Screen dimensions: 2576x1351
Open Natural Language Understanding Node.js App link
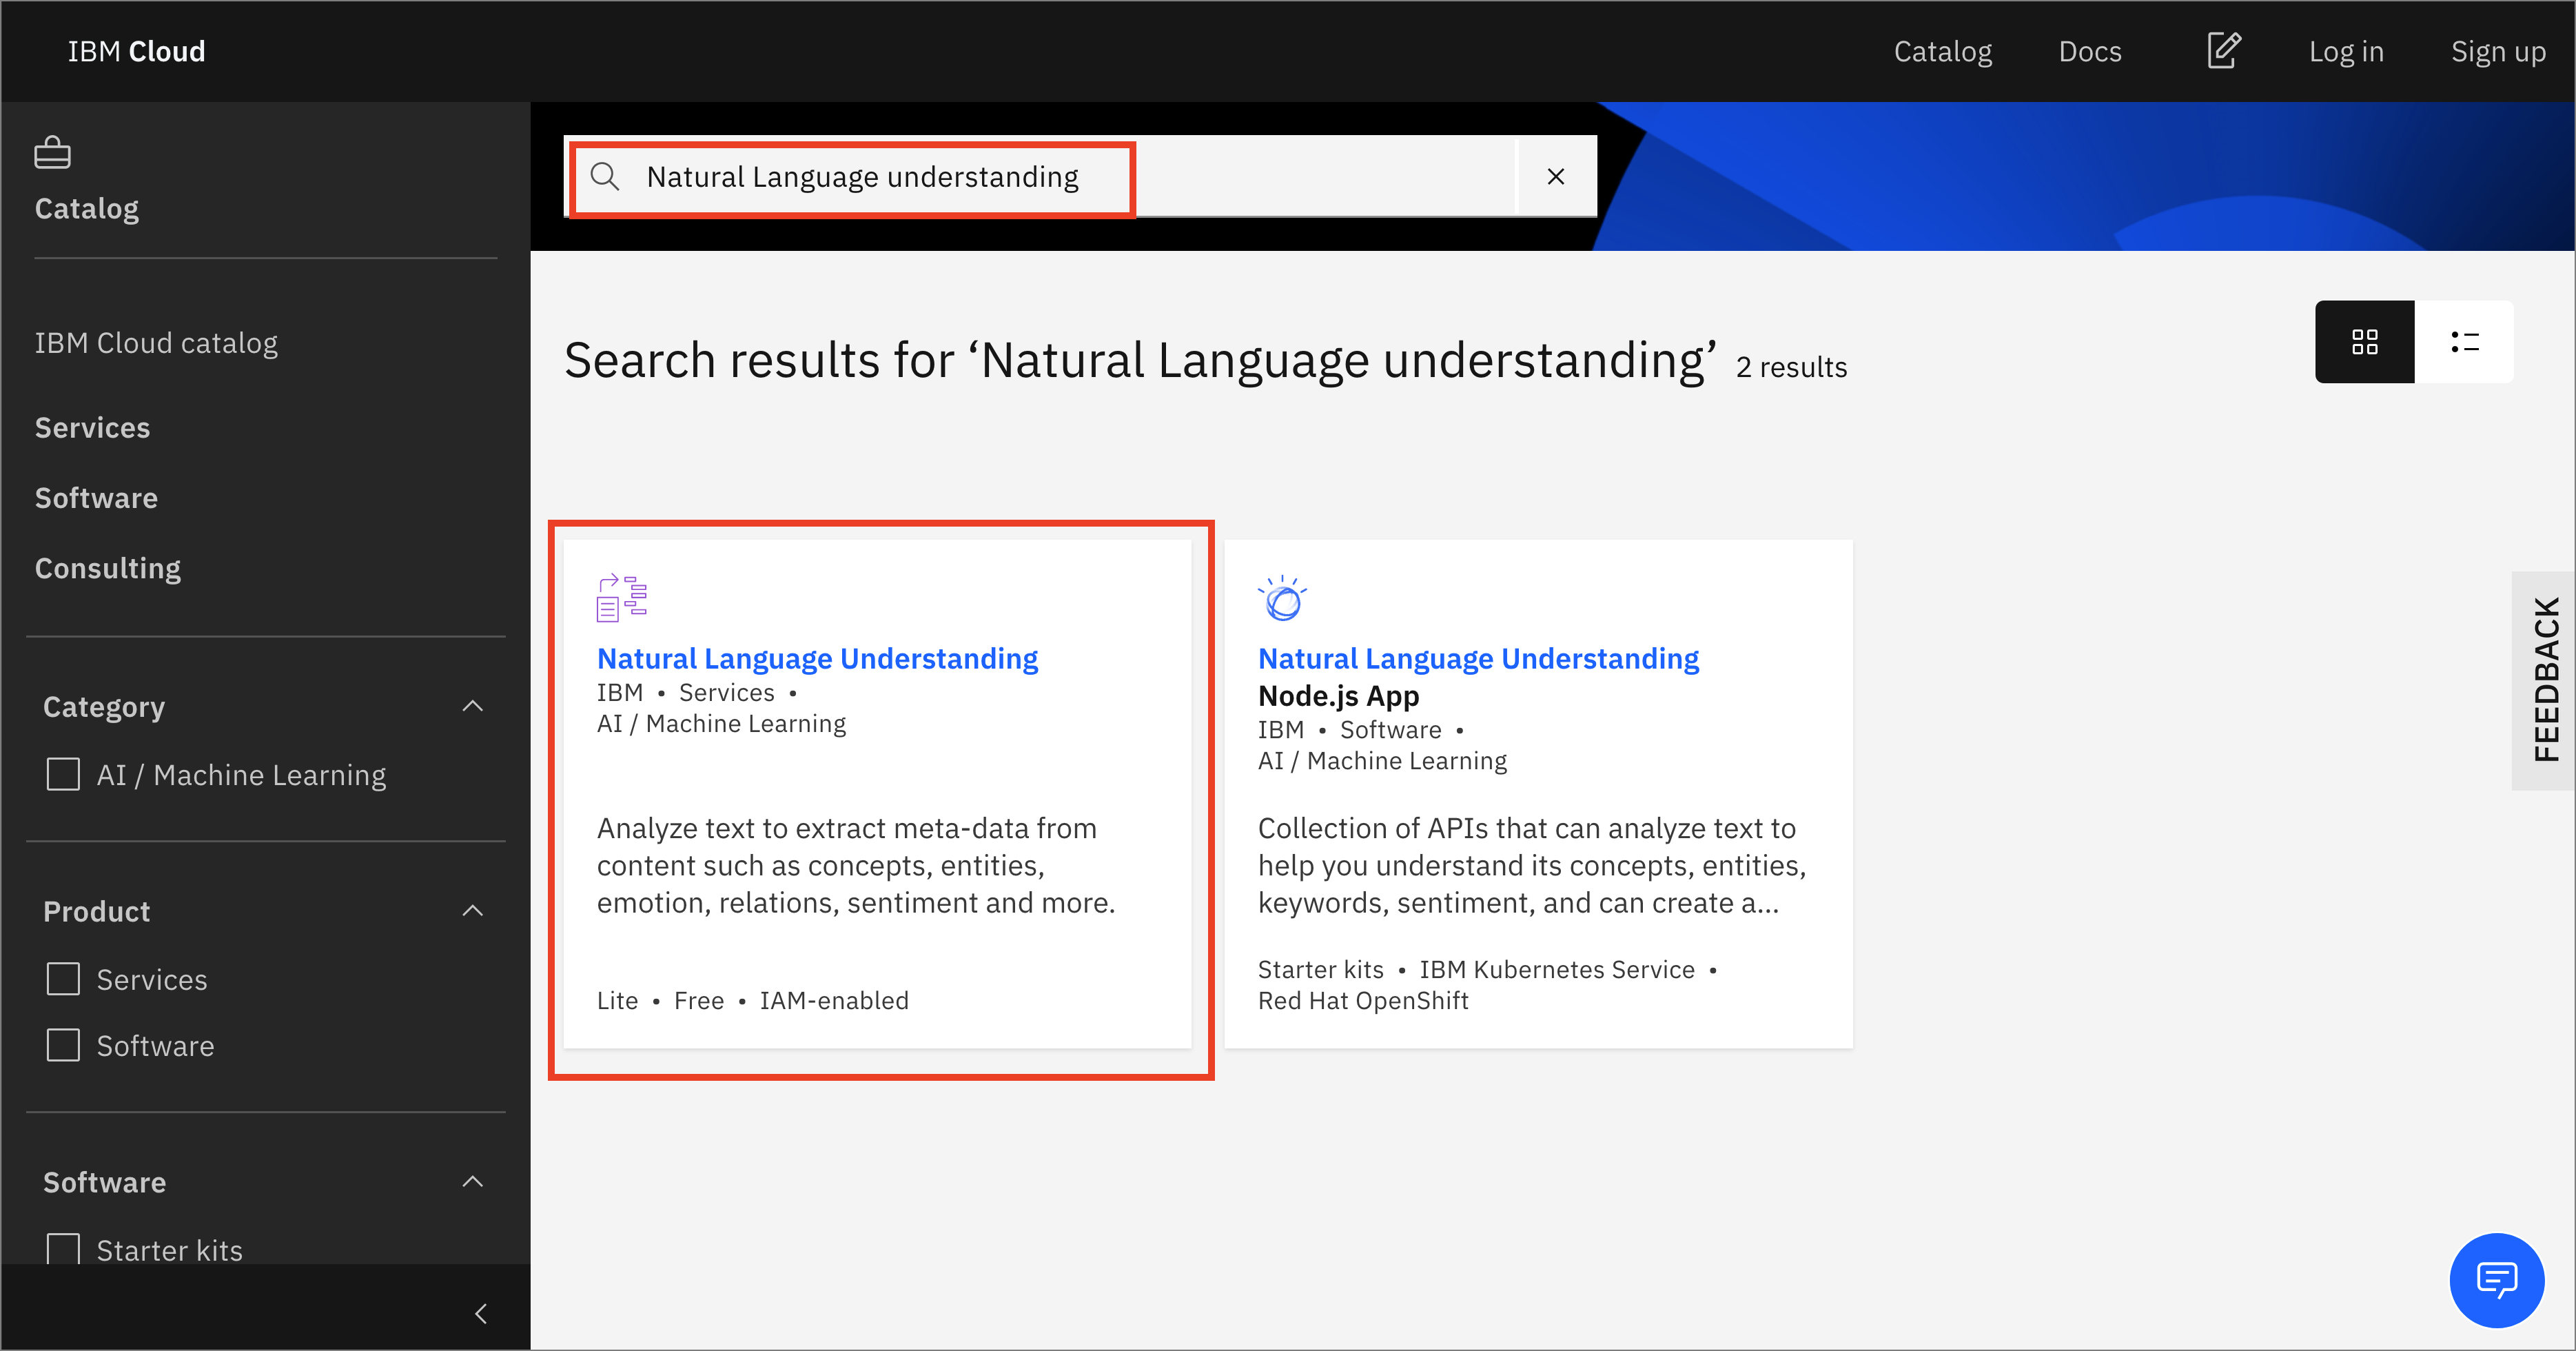click(x=1477, y=659)
